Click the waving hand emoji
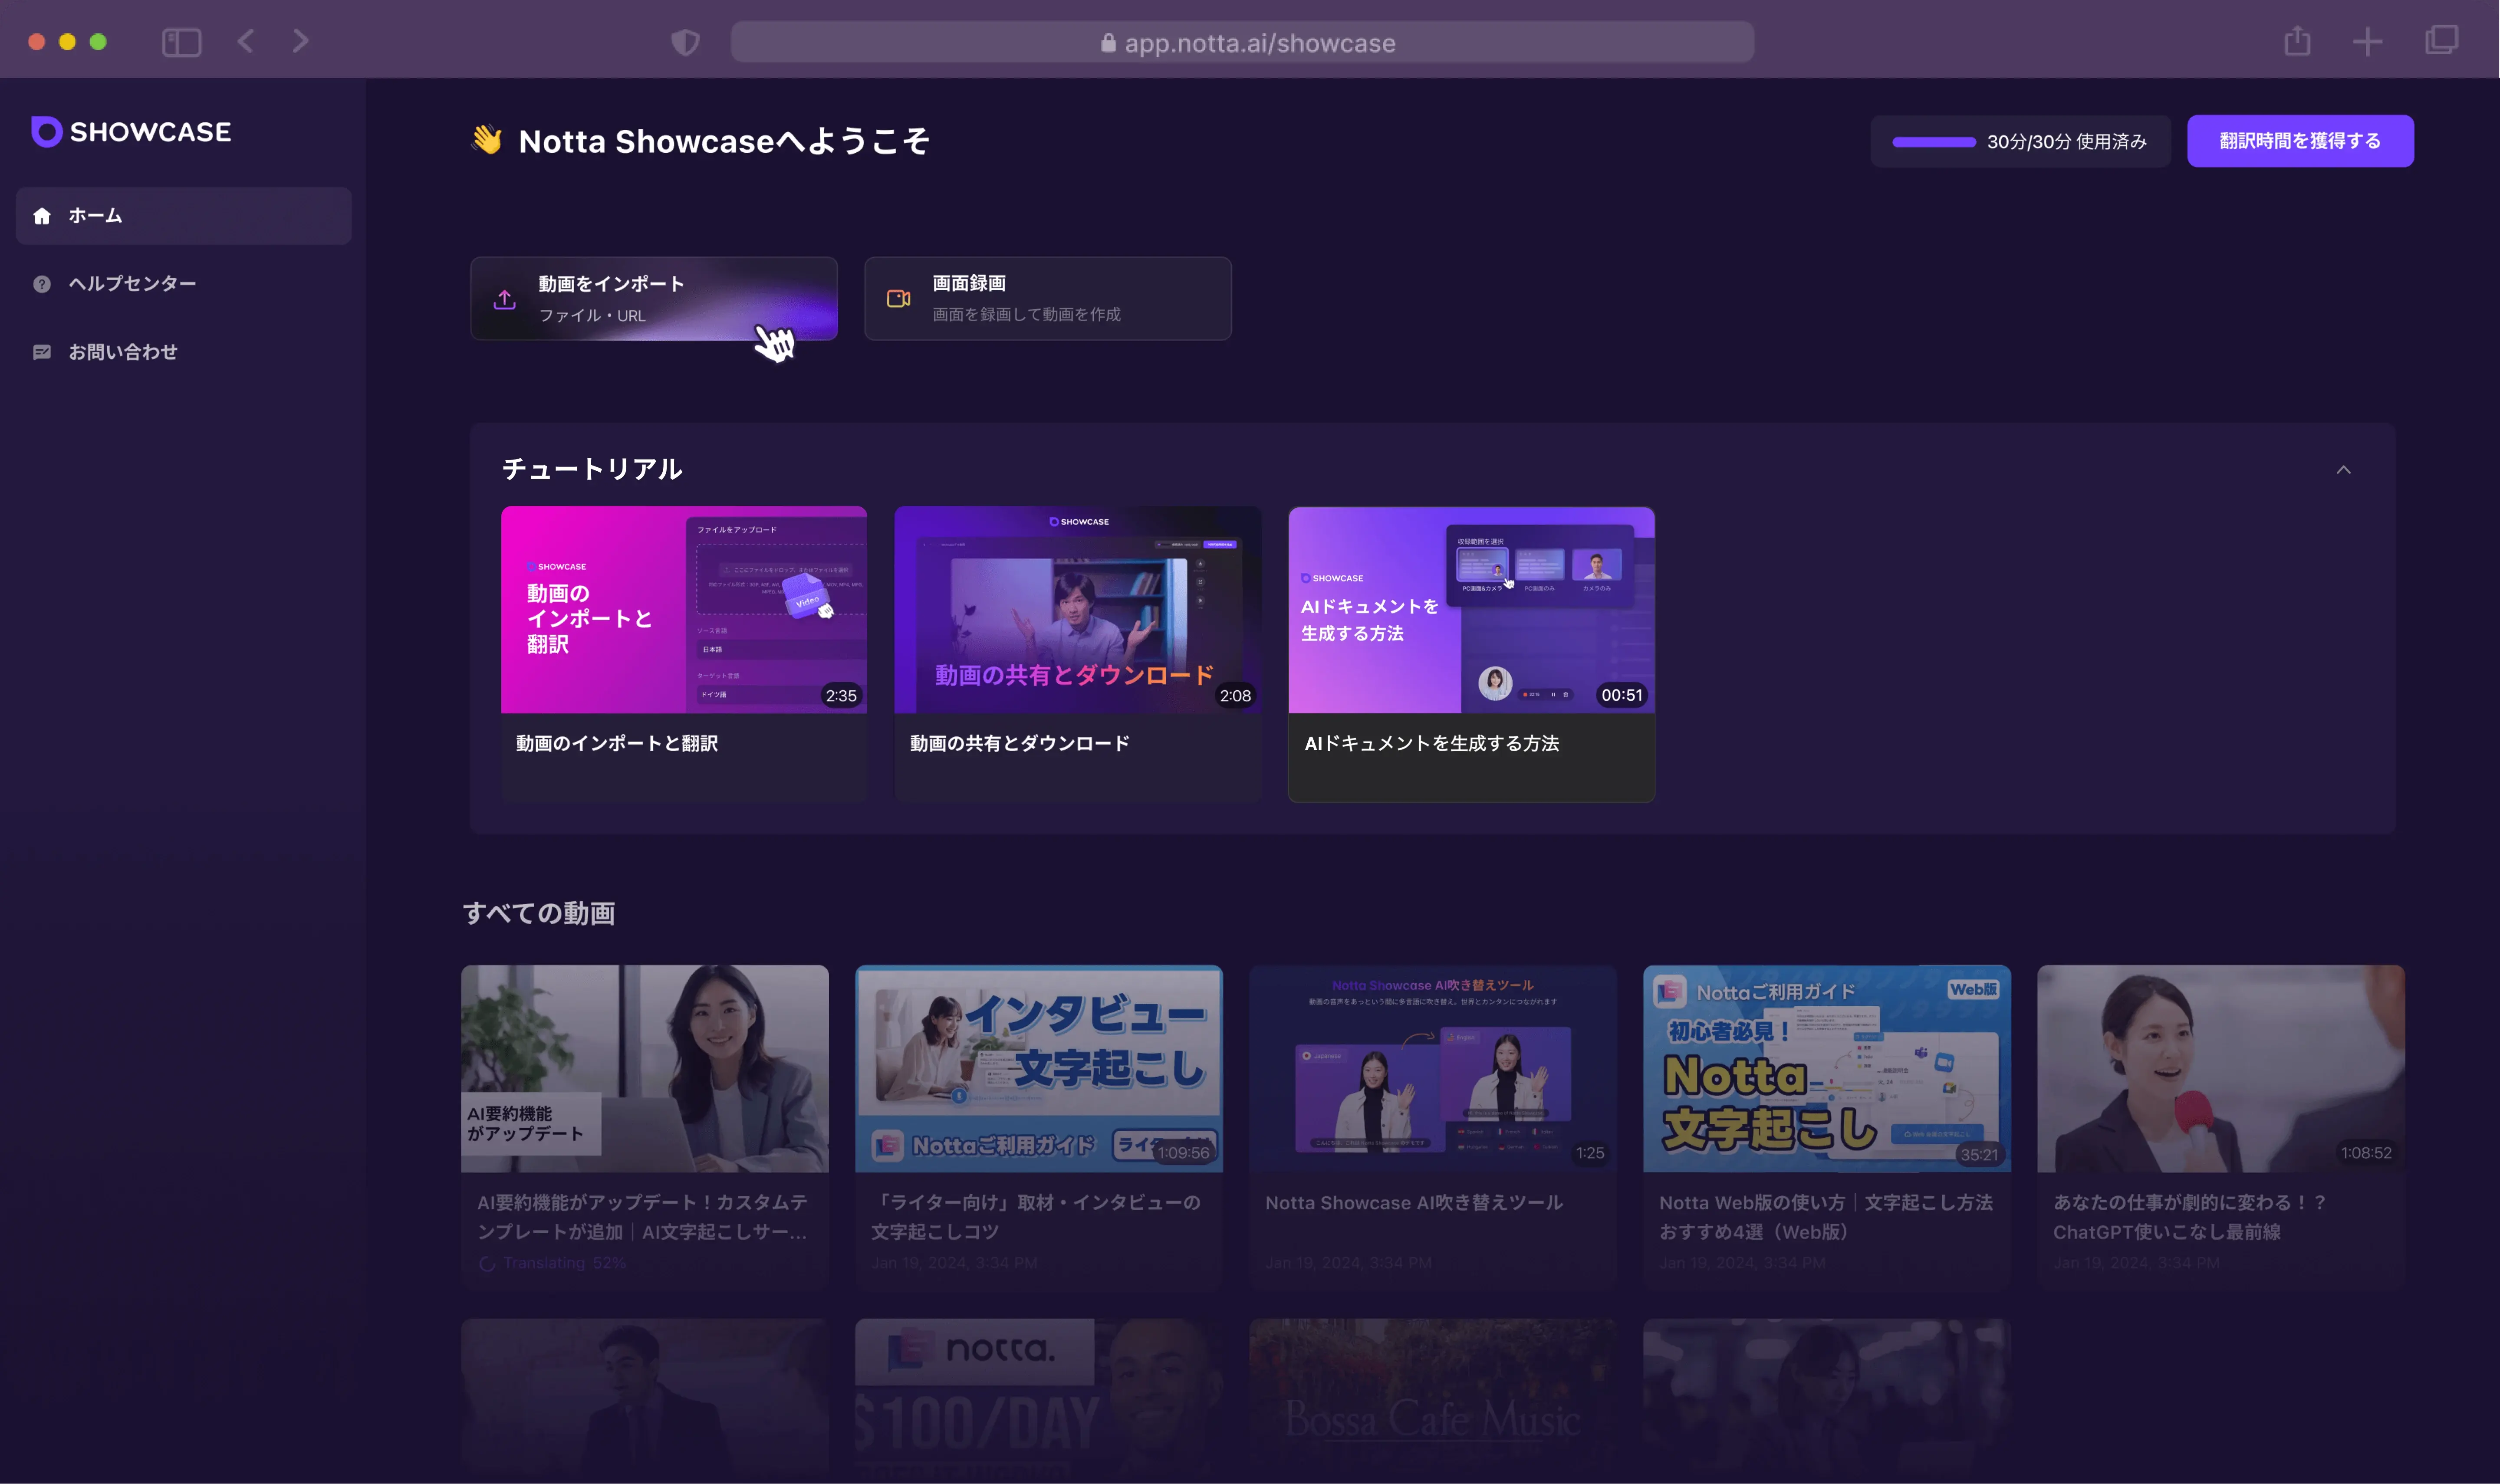This screenshot has width=2500, height=1484. (487, 140)
